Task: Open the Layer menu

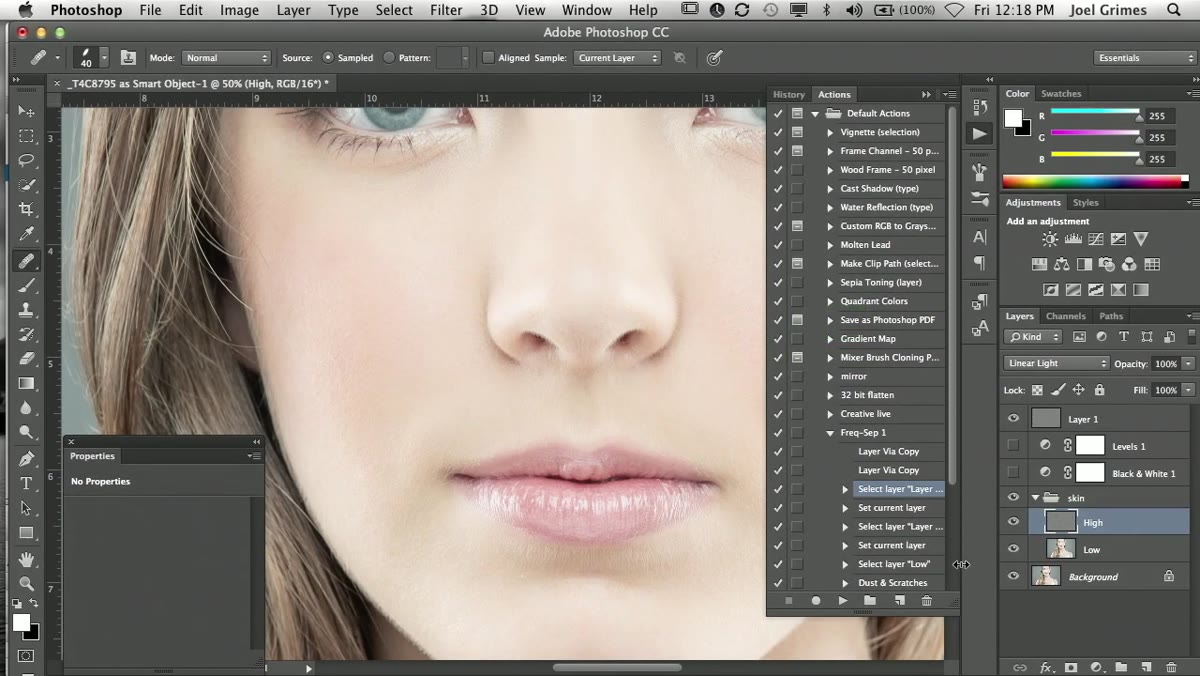Action: 293,10
